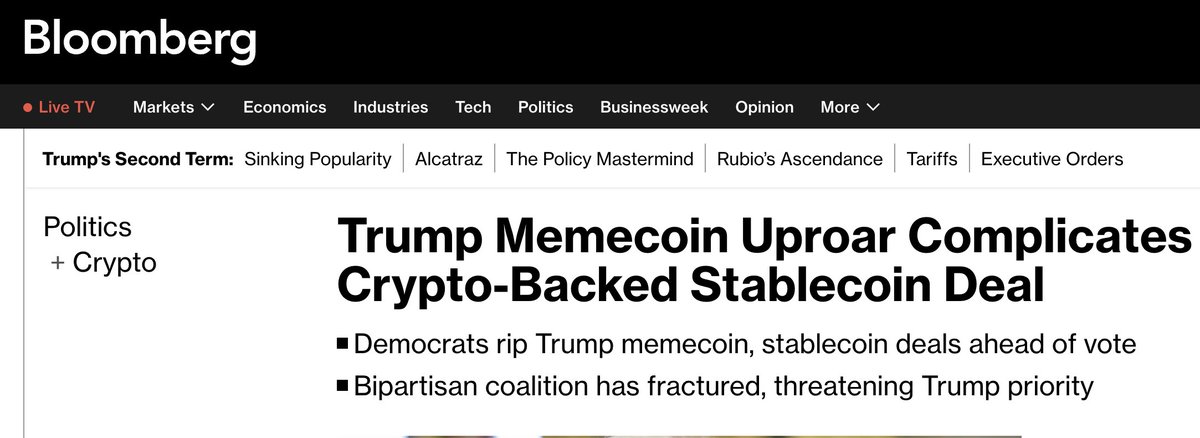Expand the Markets dropdown menu
The image size is (1200, 438).
[173, 107]
